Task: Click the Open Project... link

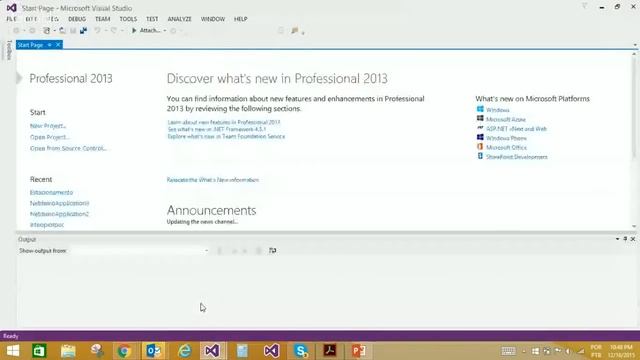Action: point(49,137)
